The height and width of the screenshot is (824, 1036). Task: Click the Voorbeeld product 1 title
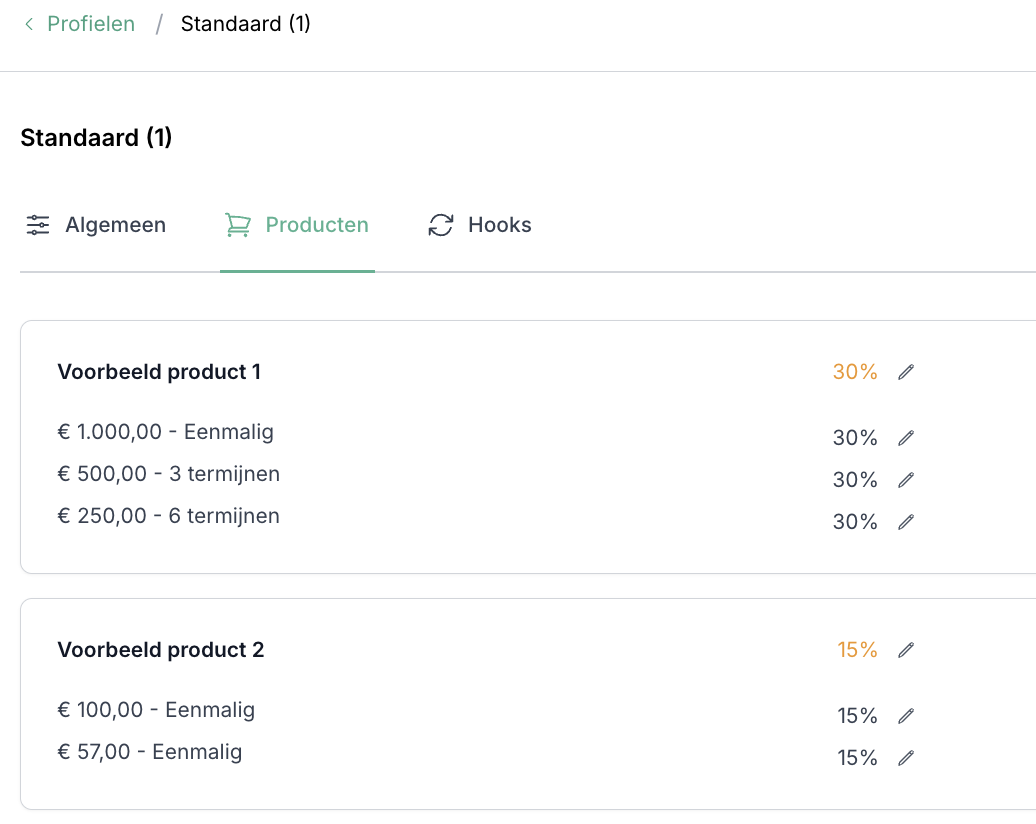point(159,372)
